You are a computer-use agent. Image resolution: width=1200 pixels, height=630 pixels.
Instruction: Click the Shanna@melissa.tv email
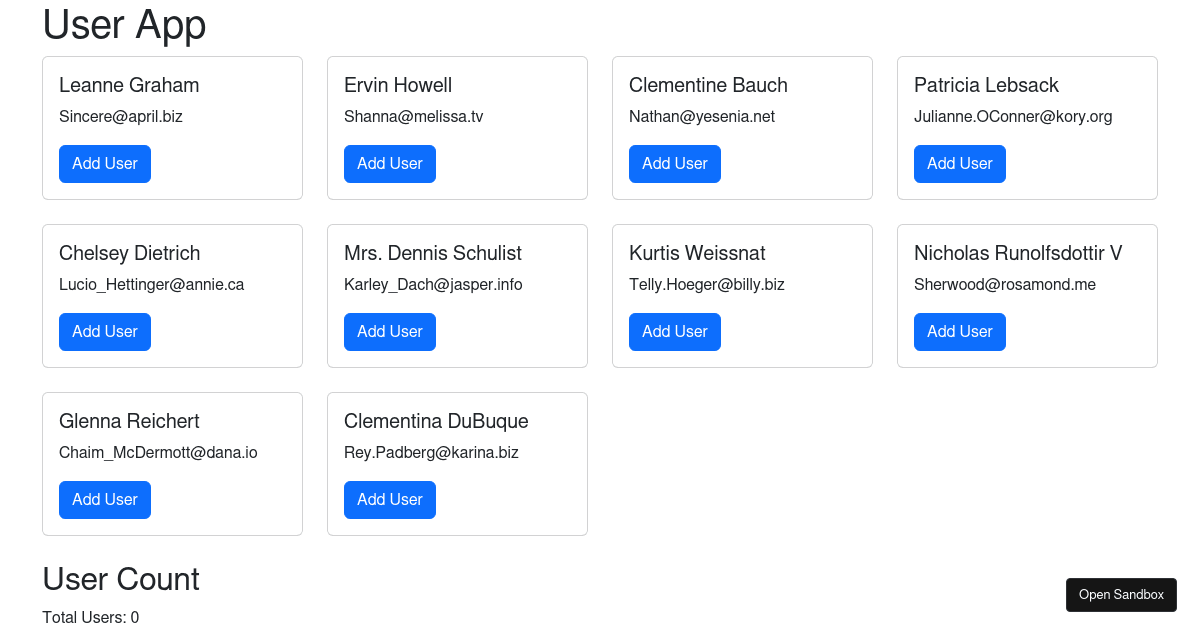413,117
